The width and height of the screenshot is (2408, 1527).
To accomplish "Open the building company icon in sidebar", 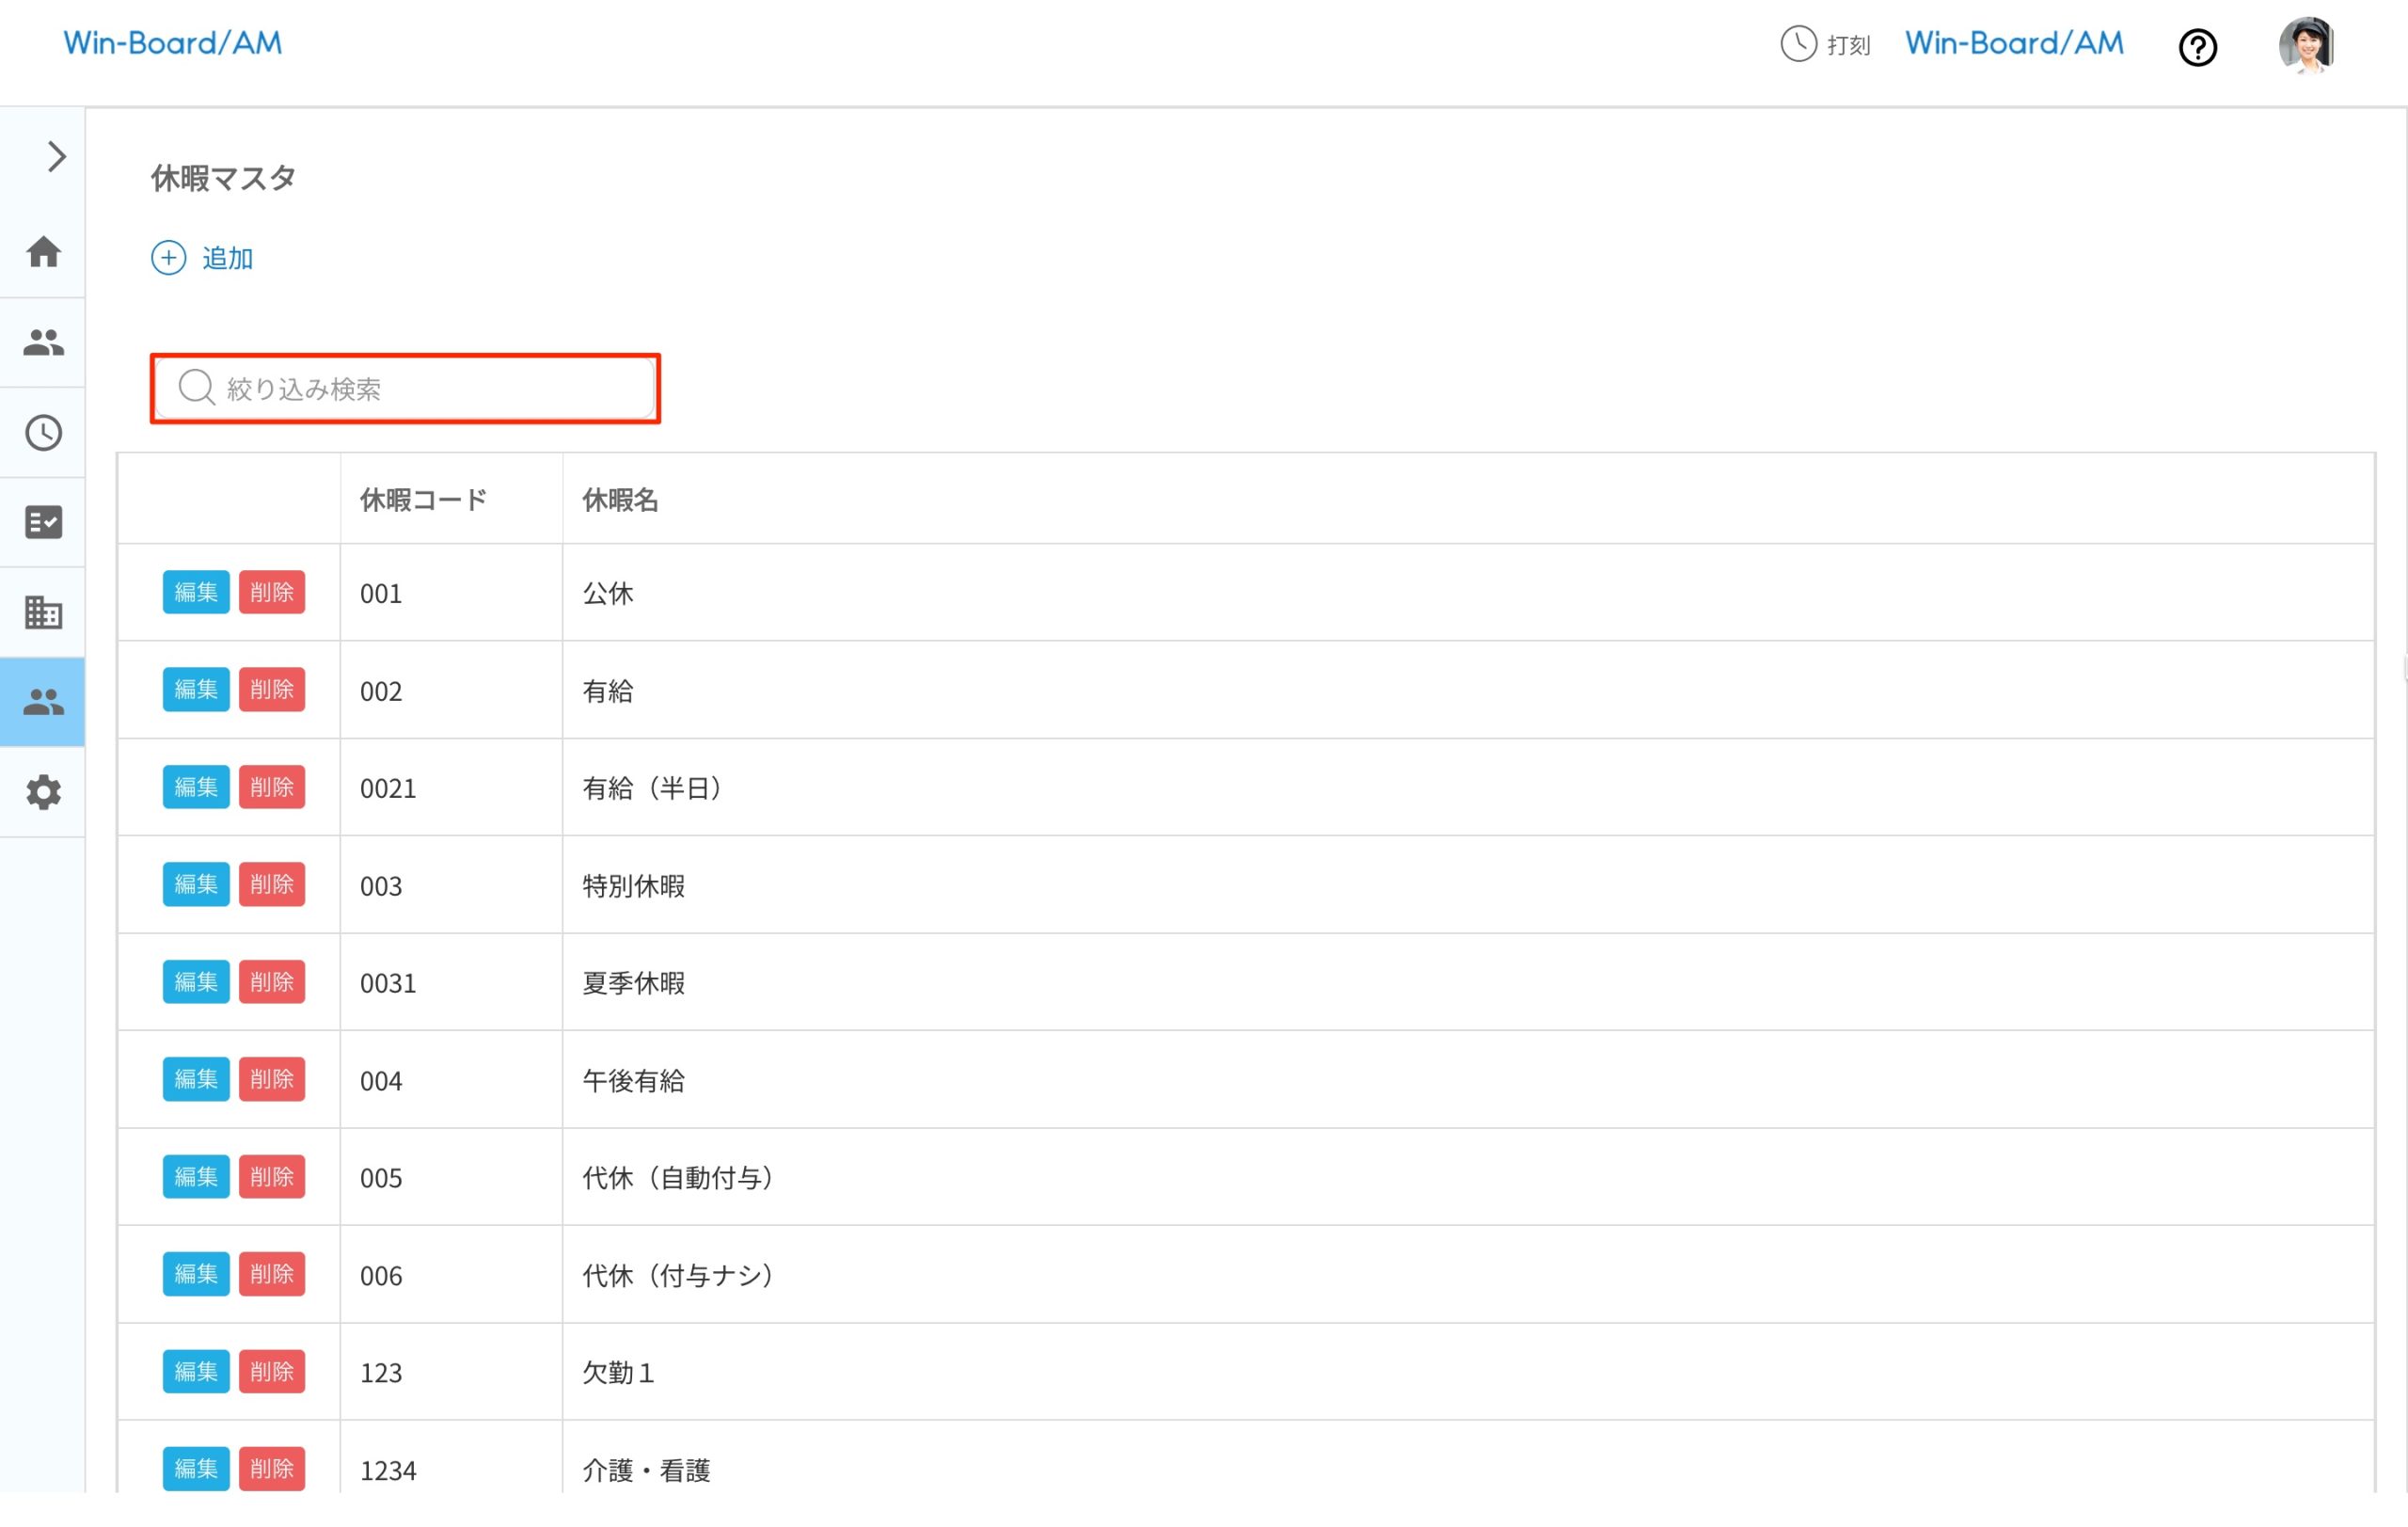I will tap(43, 612).
